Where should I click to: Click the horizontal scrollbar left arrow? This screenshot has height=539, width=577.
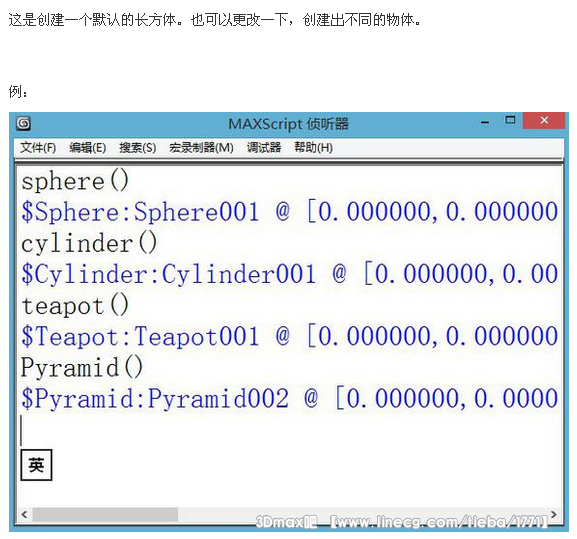(24, 514)
